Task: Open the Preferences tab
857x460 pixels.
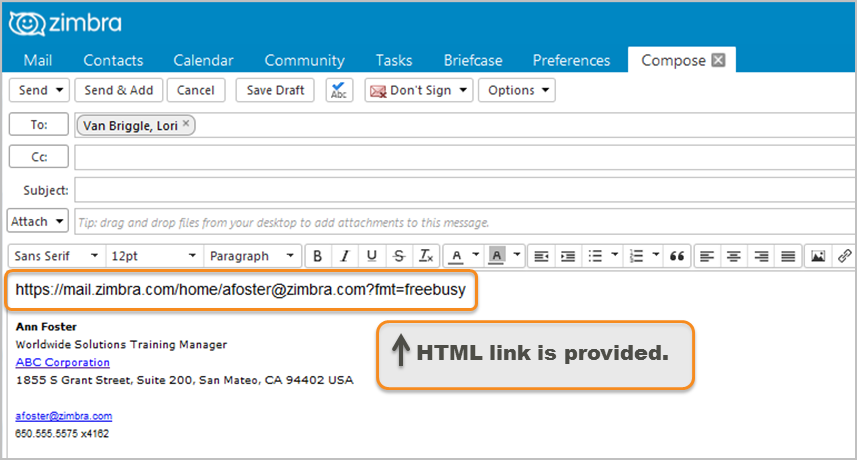Action: click(571, 60)
